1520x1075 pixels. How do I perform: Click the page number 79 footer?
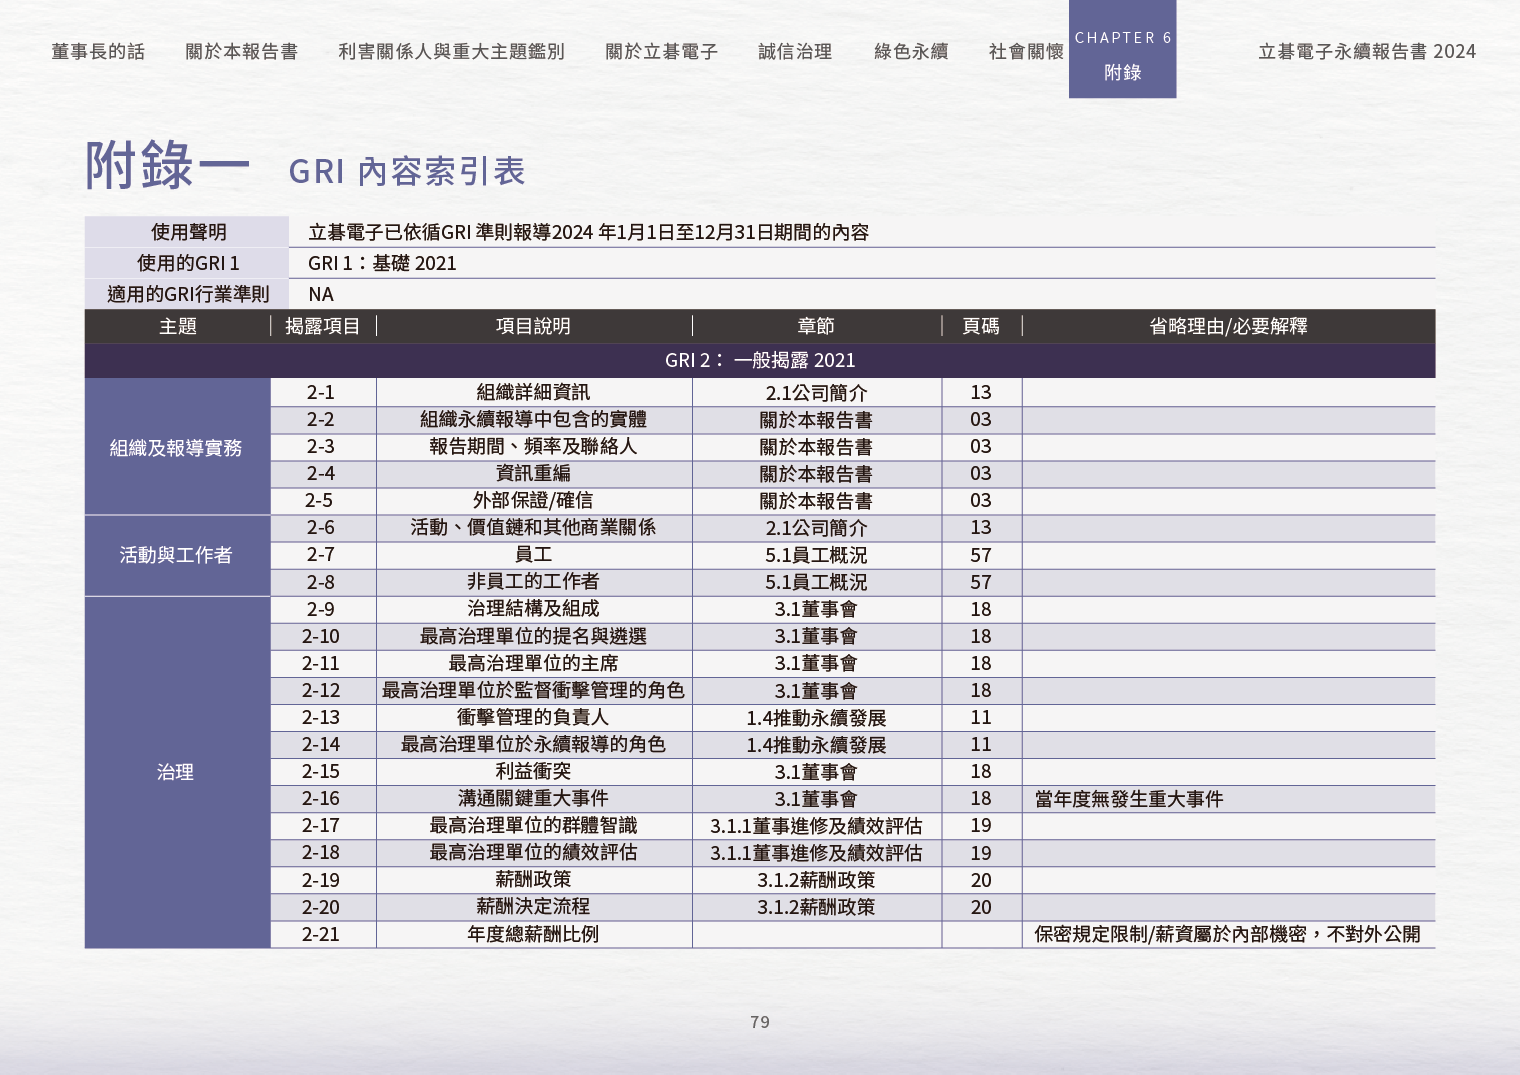coord(760,1022)
